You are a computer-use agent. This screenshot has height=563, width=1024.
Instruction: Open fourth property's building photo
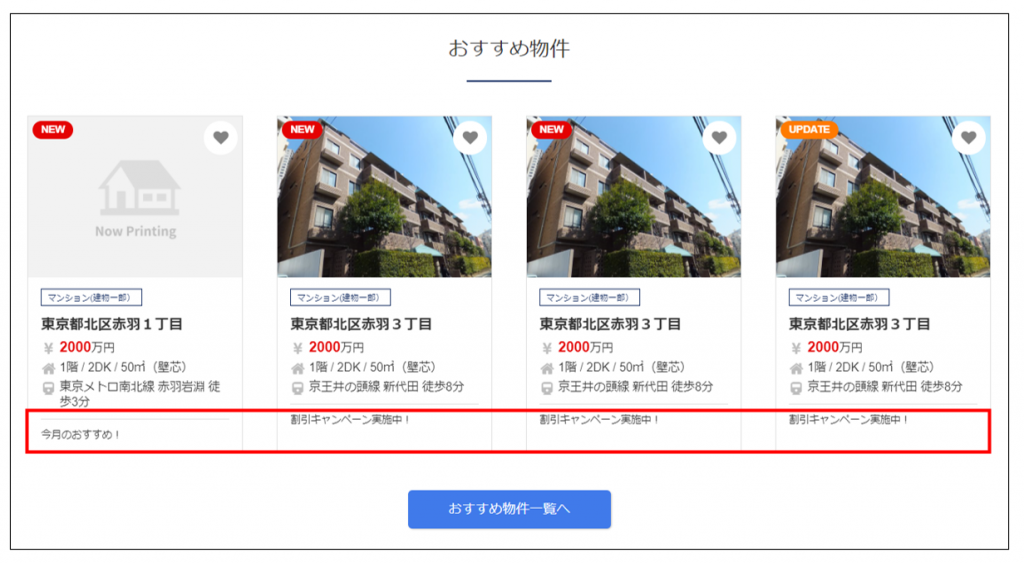(x=883, y=197)
